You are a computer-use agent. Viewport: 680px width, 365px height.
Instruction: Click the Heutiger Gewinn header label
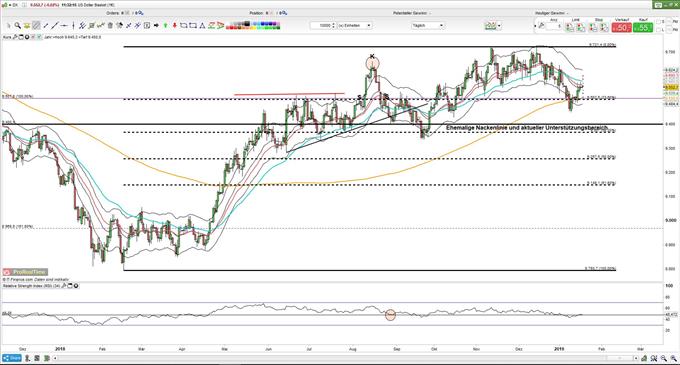tap(549, 13)
